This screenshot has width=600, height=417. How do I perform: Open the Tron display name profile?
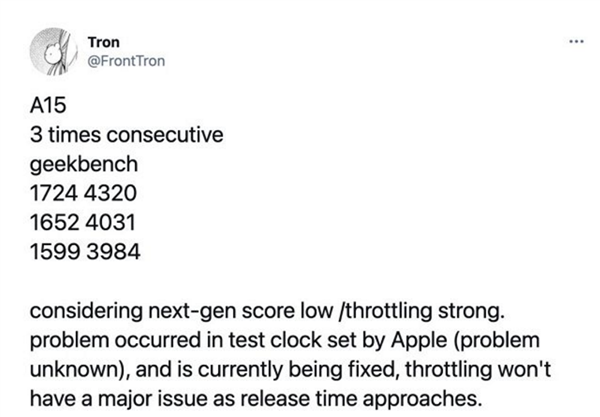point(104,42)
